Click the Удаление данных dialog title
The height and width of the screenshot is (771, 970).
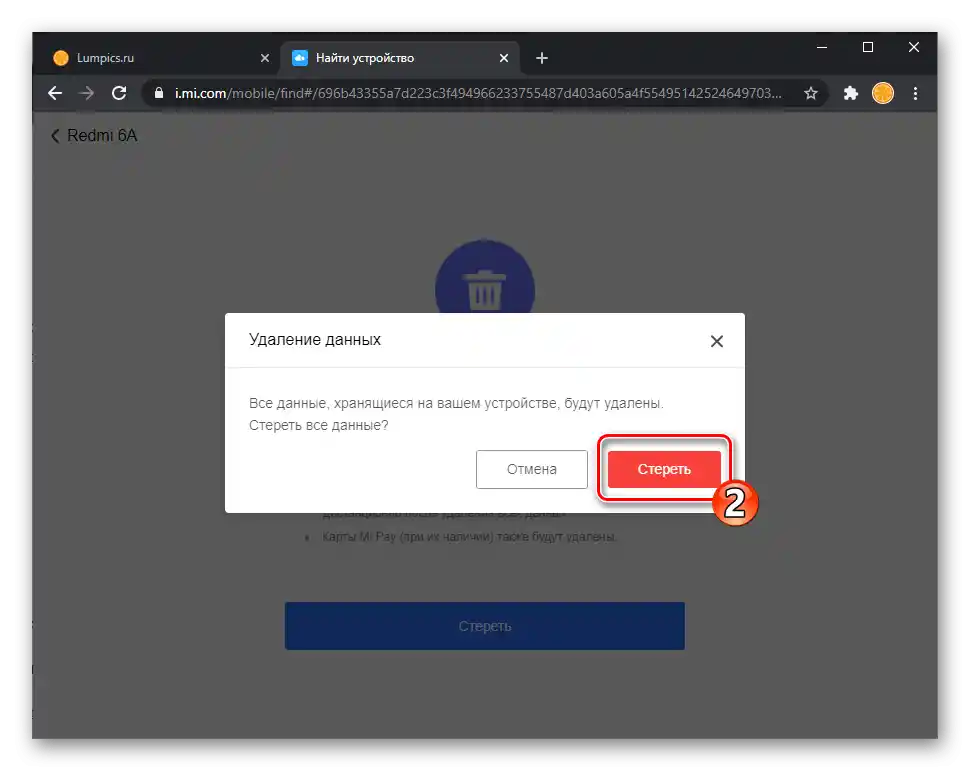pyautogui.click(x=314, y=340)
